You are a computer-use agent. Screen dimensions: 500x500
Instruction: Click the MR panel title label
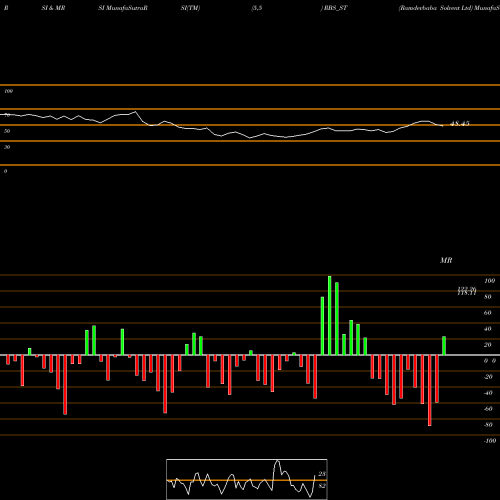pos(446,260)
